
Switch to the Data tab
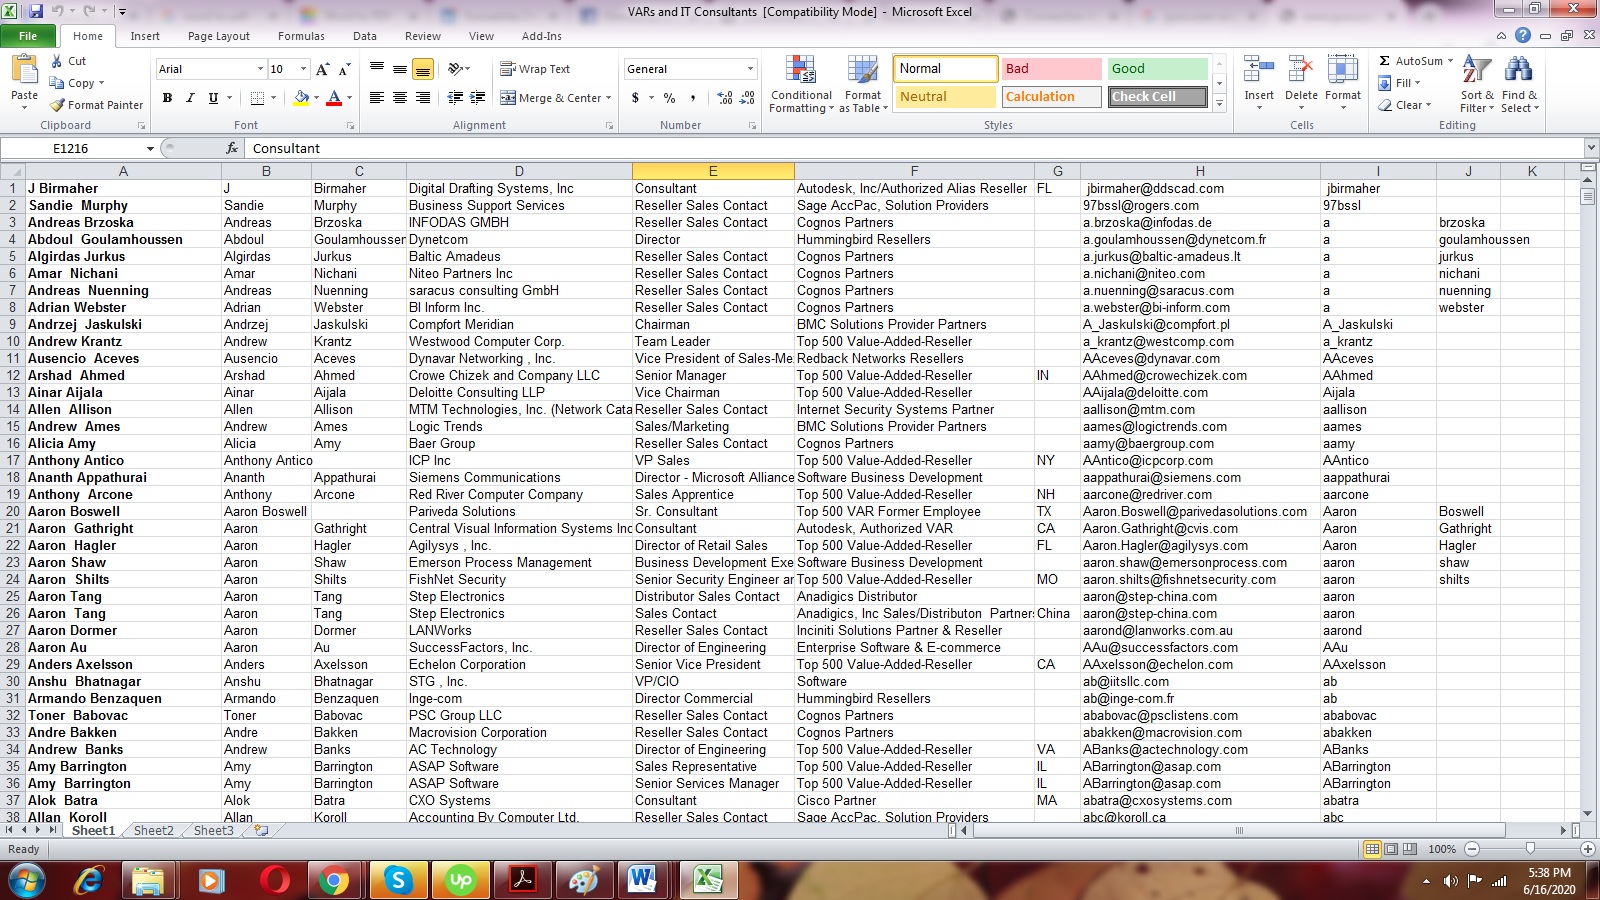[x=365, y=36]
